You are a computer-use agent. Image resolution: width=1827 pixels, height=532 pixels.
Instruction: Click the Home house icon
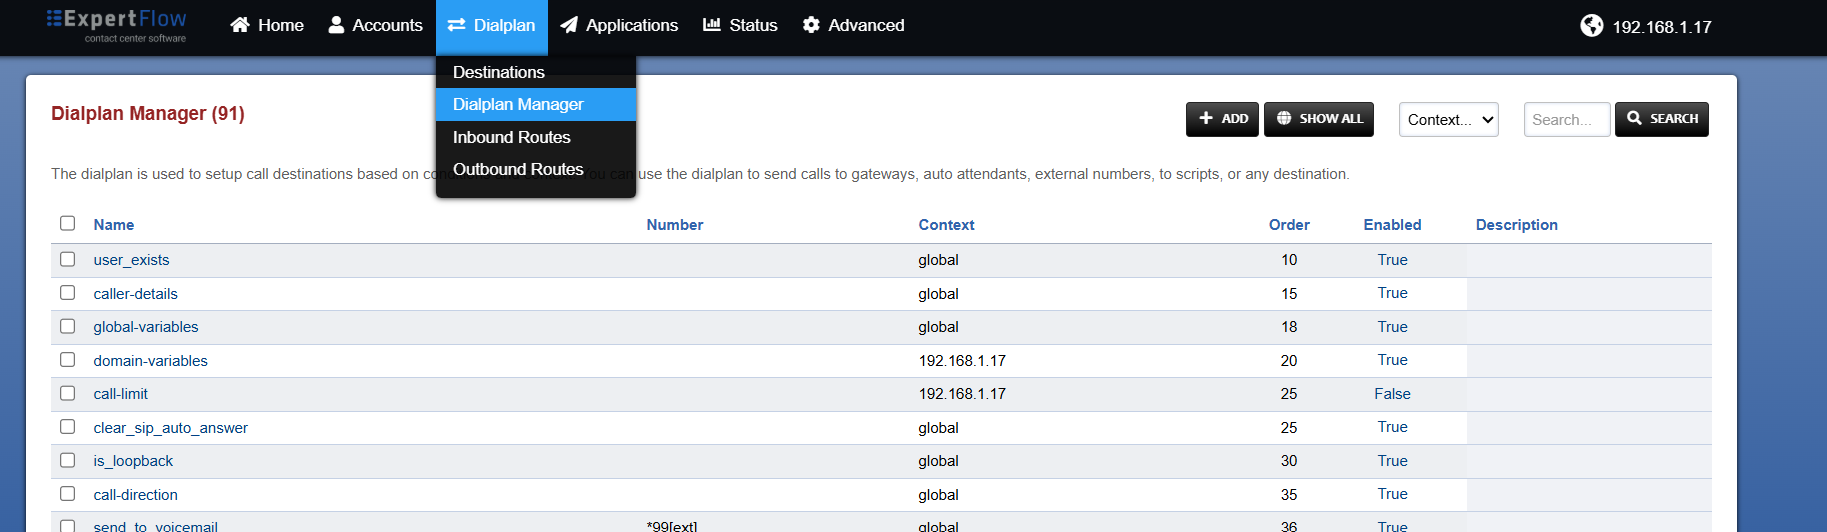240,25
